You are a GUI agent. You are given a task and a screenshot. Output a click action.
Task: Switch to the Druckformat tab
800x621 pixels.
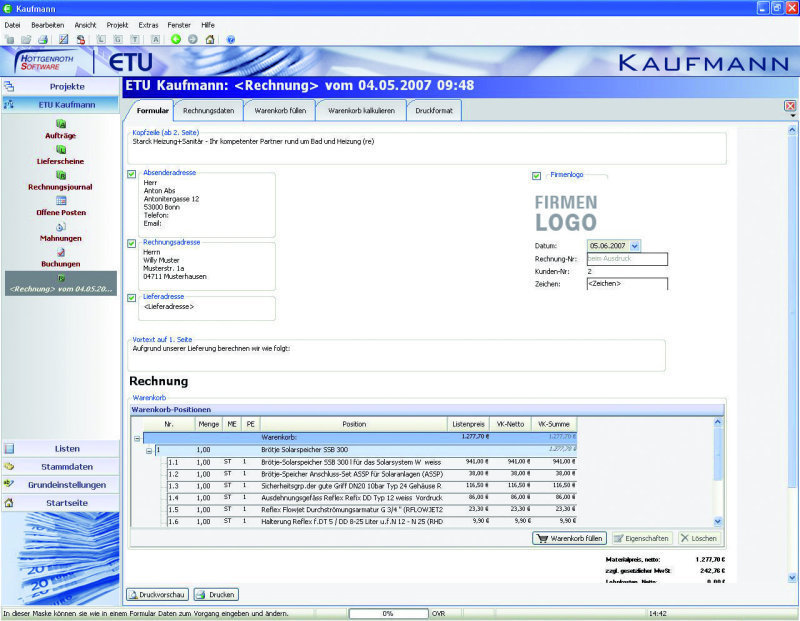pyautogui.click(x=434, y=111)
